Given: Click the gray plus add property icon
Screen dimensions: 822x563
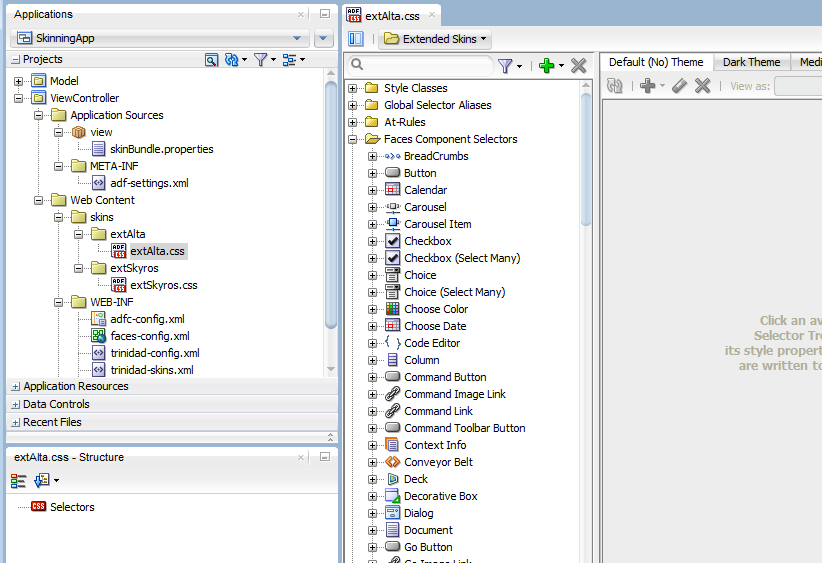Looking at the screenshot, I should [647, 85].
